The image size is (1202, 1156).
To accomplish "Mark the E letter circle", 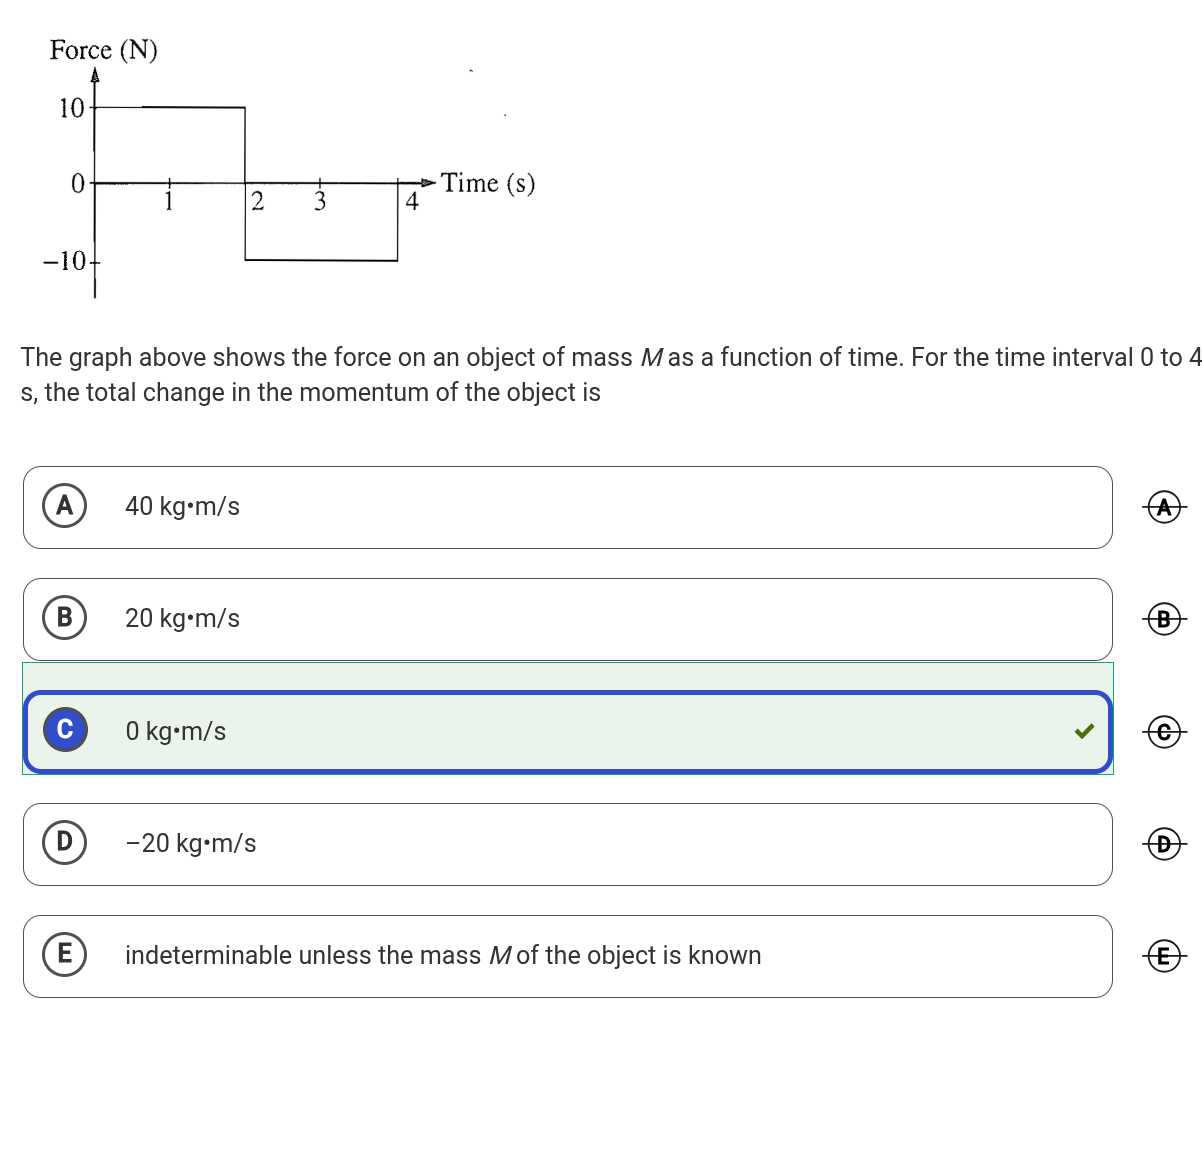I will tap(65, 954).
